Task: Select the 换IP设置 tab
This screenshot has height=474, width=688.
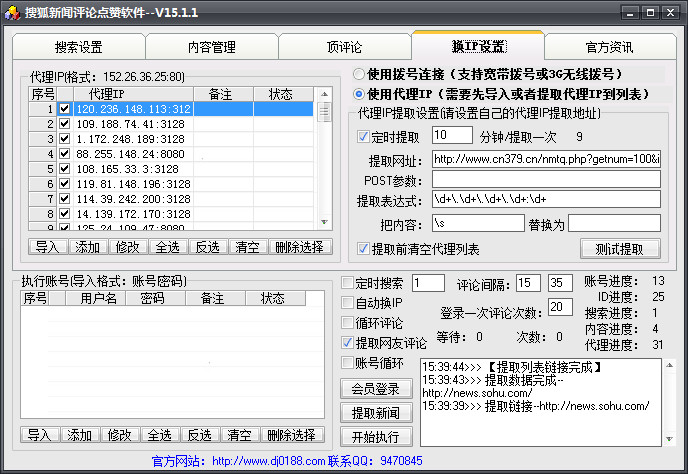Action: pyautogui.click(x=478, y=46)
